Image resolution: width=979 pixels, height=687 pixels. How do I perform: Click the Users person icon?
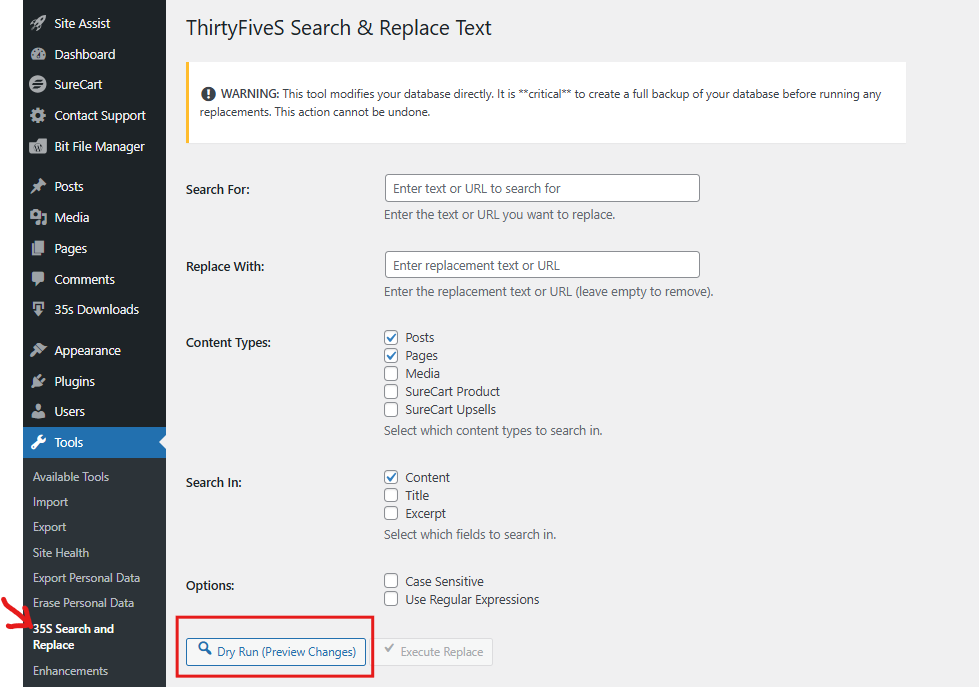tap(38, 412)
